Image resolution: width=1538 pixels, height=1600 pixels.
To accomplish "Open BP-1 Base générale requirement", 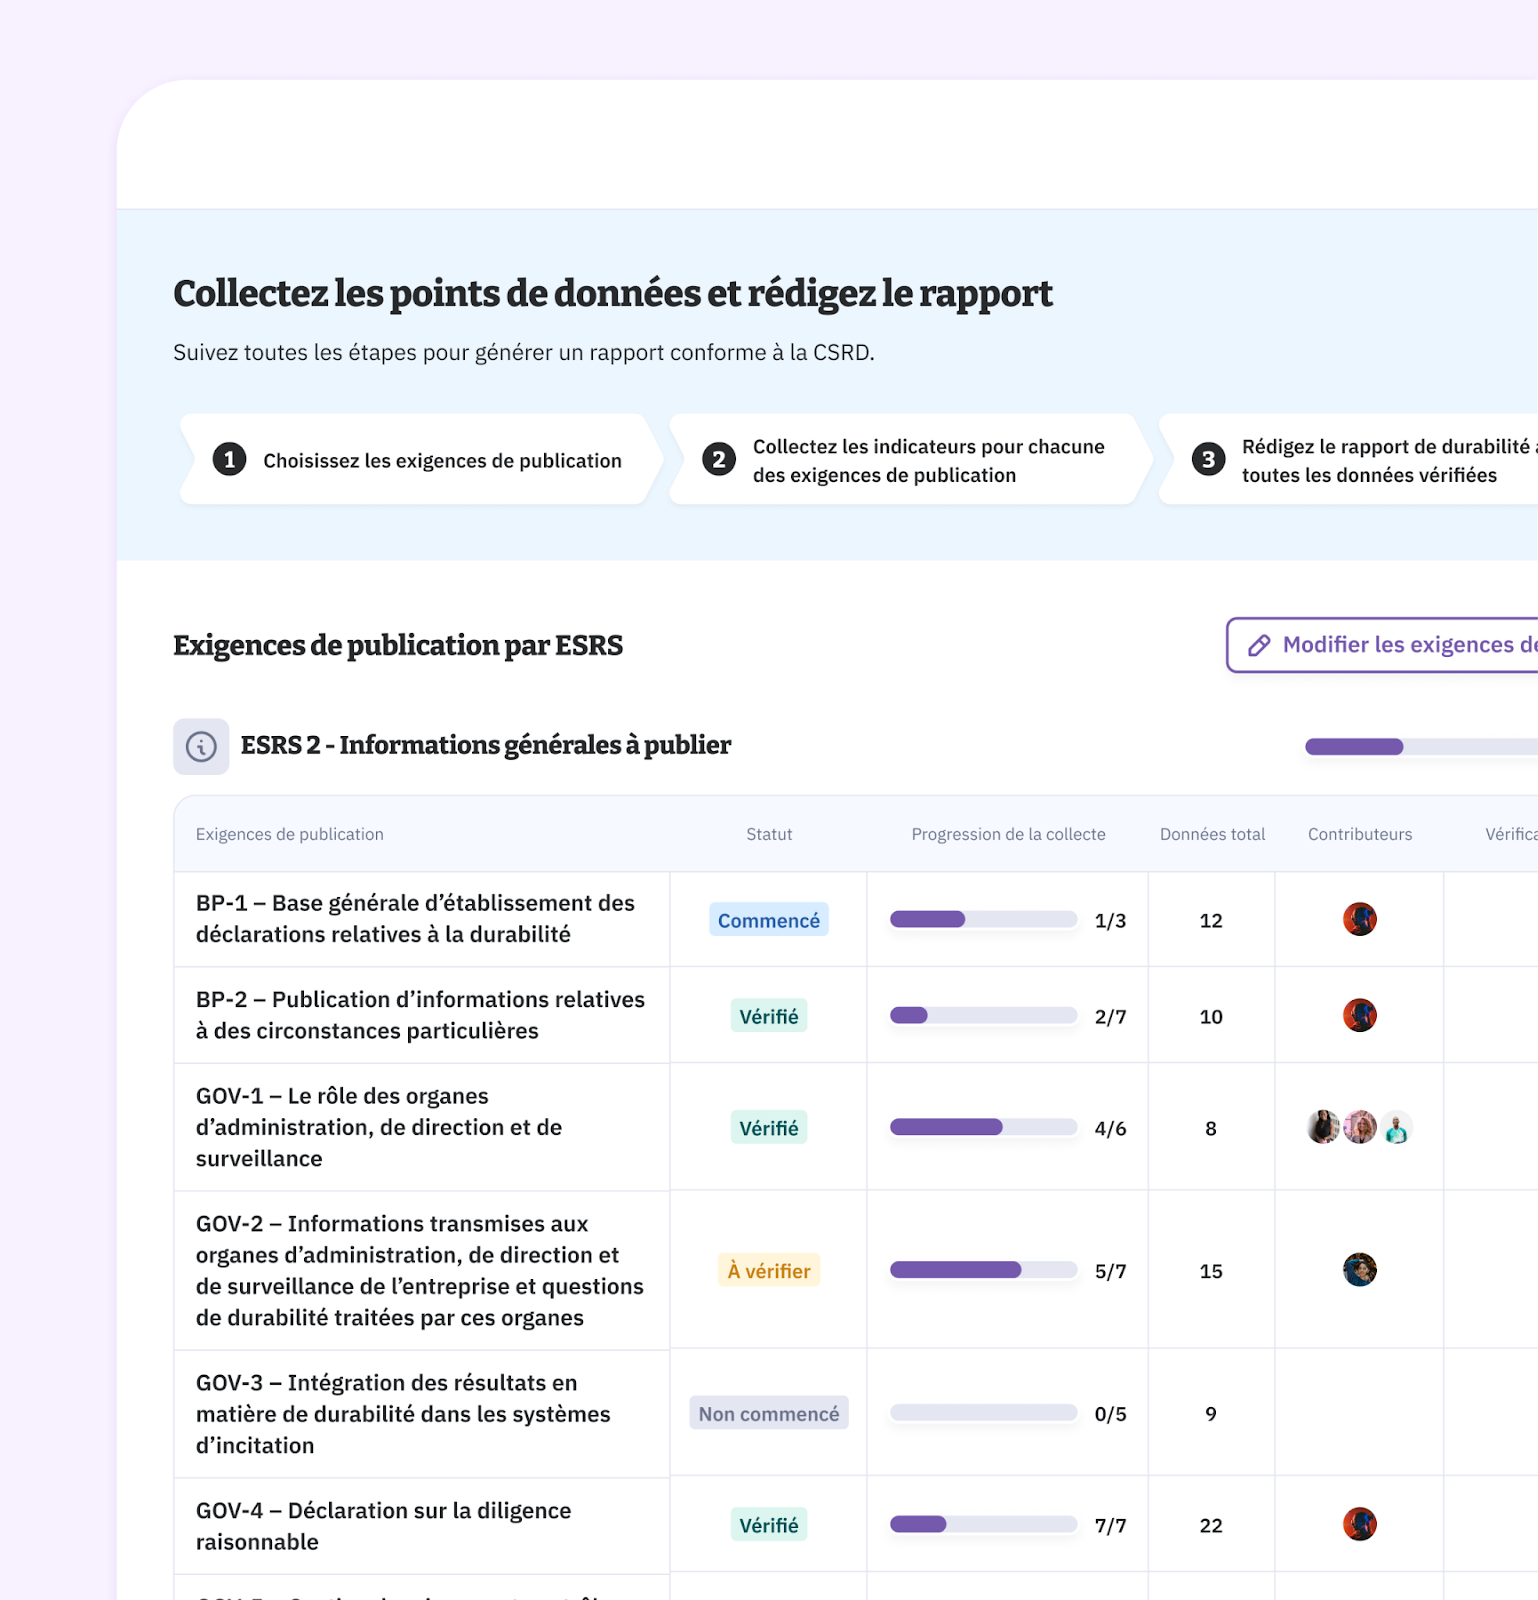I will [415, 919].
